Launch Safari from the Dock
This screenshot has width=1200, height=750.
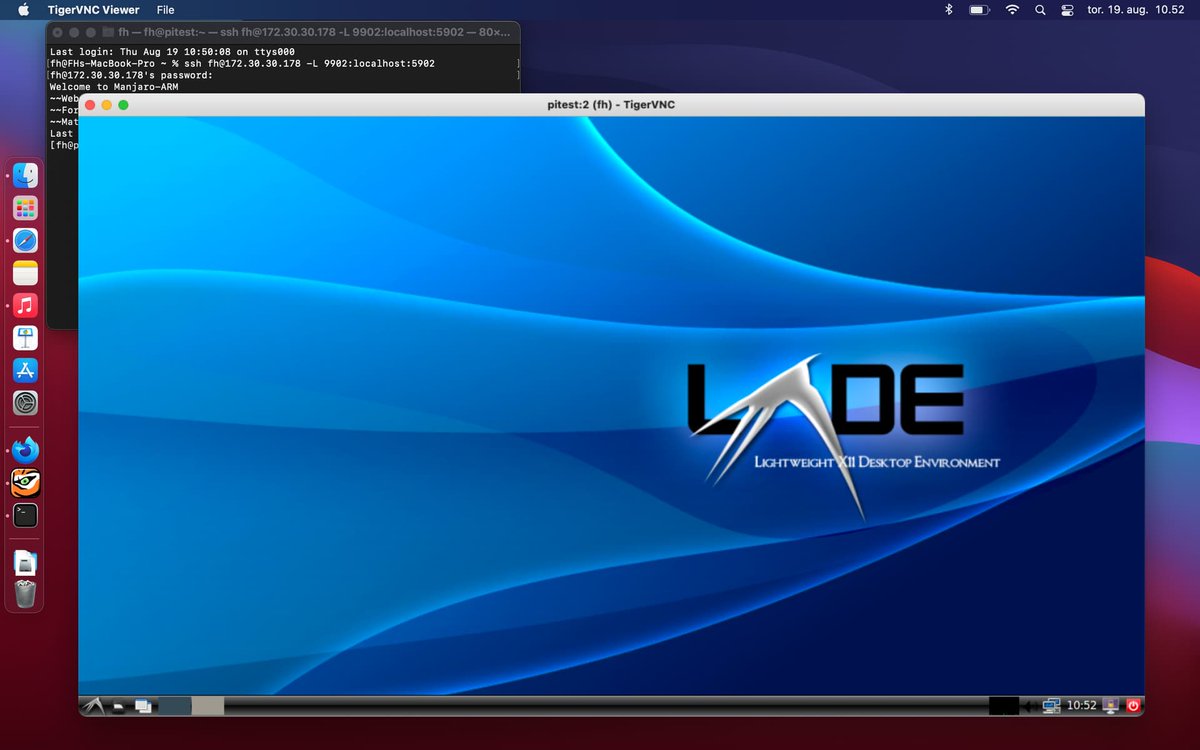point(25,240)
